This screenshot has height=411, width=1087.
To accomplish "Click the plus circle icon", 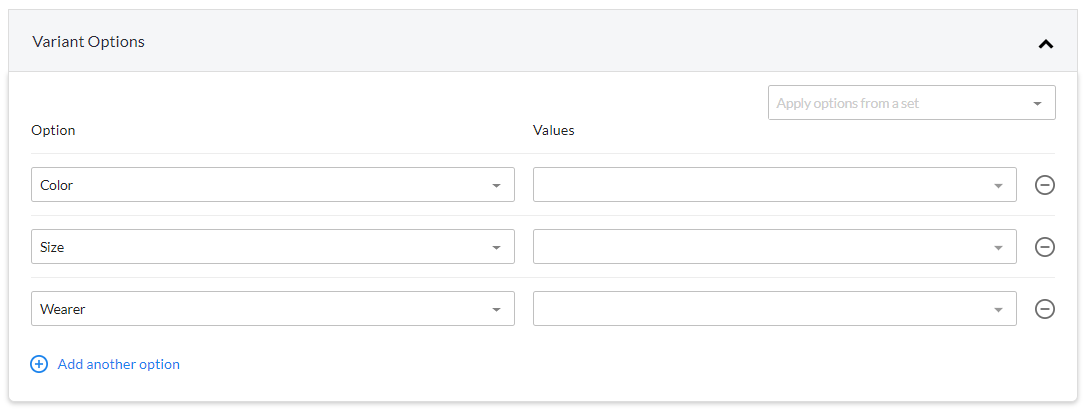I will pyautogui.click(x=39, y=364).
